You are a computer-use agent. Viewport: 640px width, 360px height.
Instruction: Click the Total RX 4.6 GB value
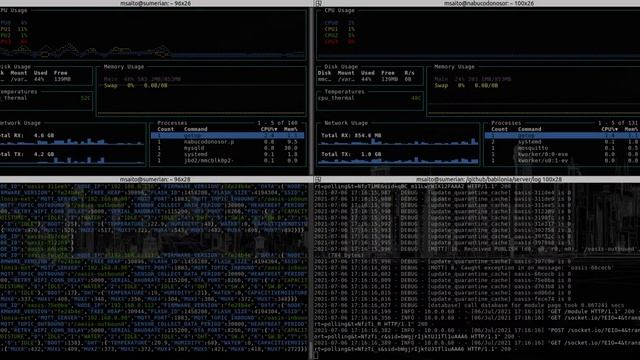coord(44,136)
